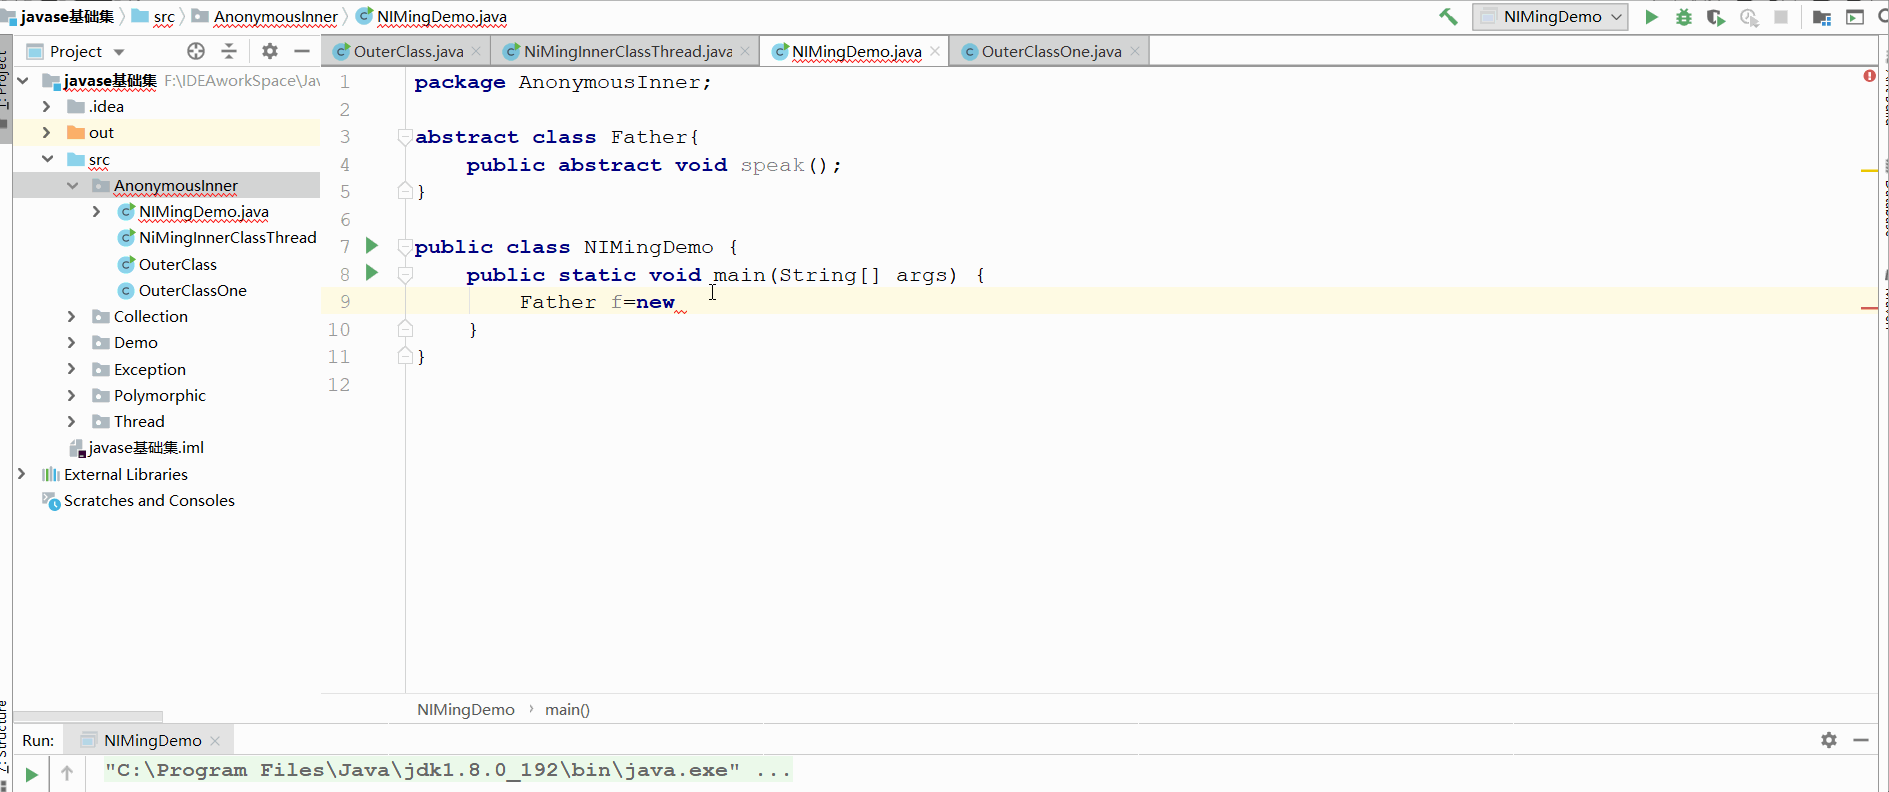
Task: Click the profiler run icon
Action: pos(1749,17)
